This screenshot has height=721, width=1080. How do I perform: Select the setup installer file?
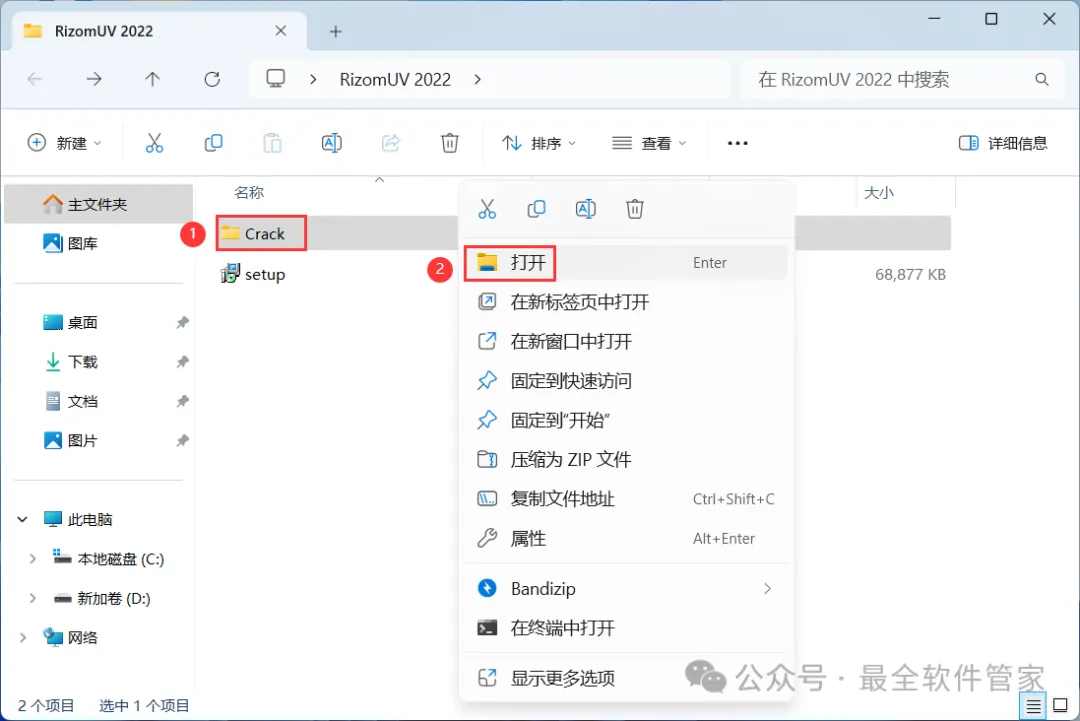click(253, 274)
